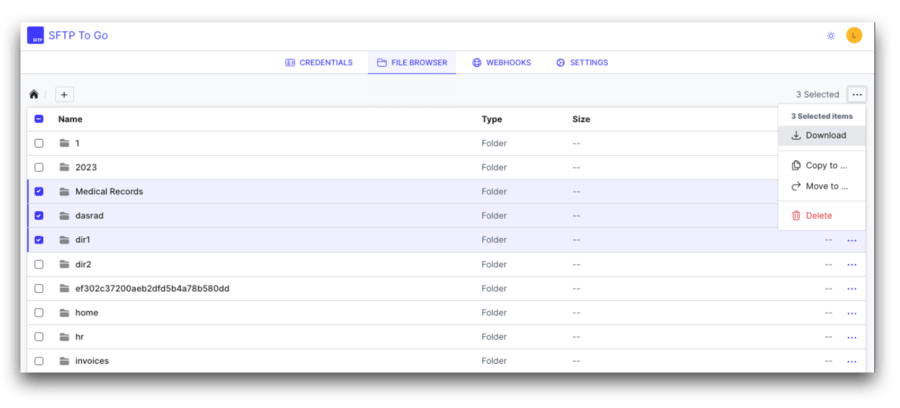Click the folder icon of ef302c37200aeb2dfd5b4a78b580dd row
900x408 pixels.
[64, 289]
